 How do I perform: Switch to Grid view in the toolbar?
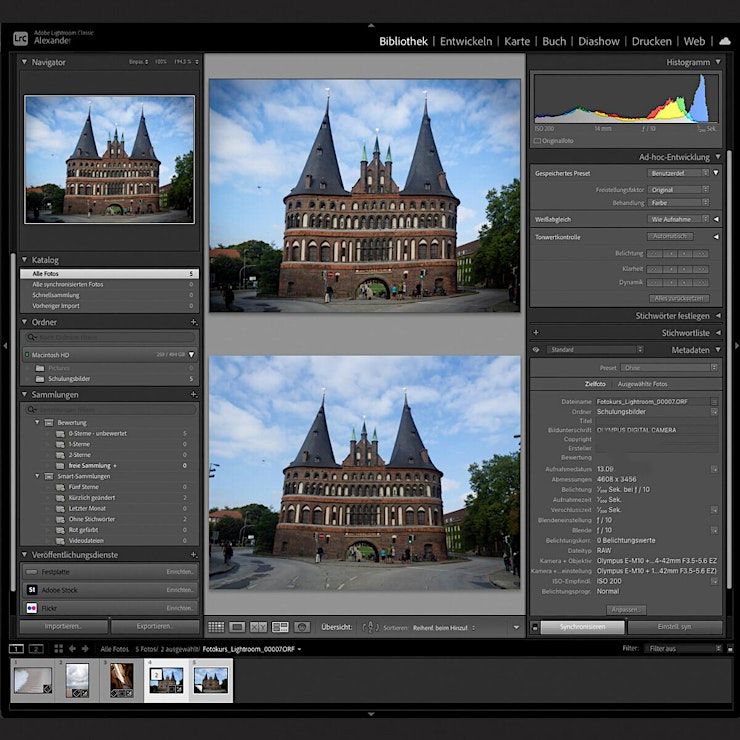(216, 627)
